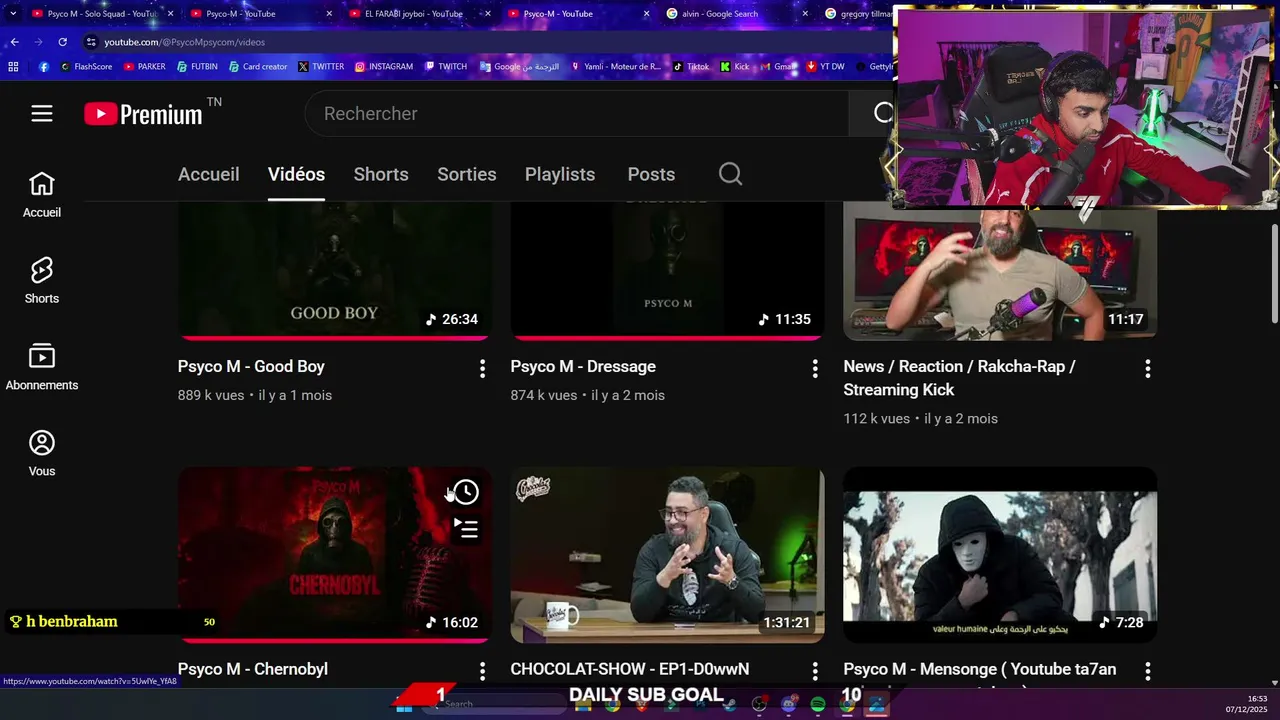Open the Tiktok bookmark

(x=691, y=67)
